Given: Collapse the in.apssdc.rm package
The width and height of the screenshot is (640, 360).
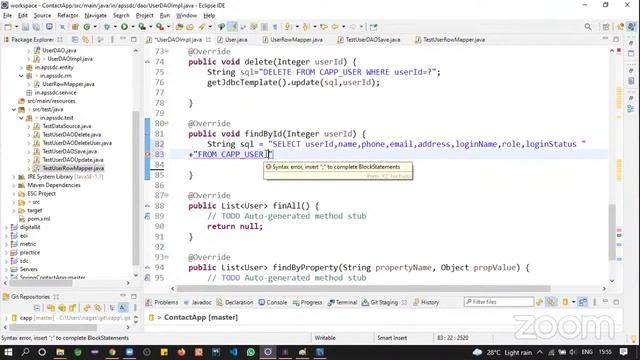Looking at the screenshot, I should [21, 76].
